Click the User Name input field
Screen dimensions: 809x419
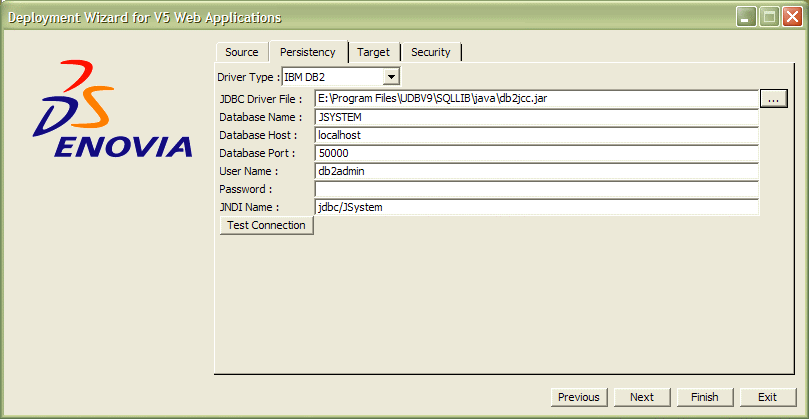click(537, 171)
